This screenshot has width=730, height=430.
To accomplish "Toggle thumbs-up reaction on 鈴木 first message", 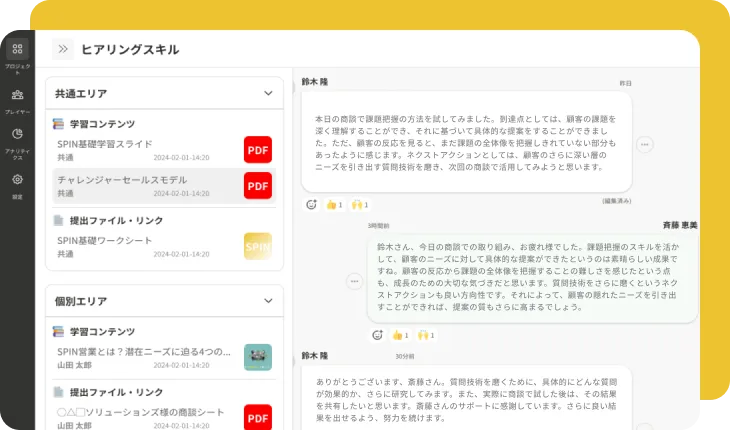I will pos(335,205).
